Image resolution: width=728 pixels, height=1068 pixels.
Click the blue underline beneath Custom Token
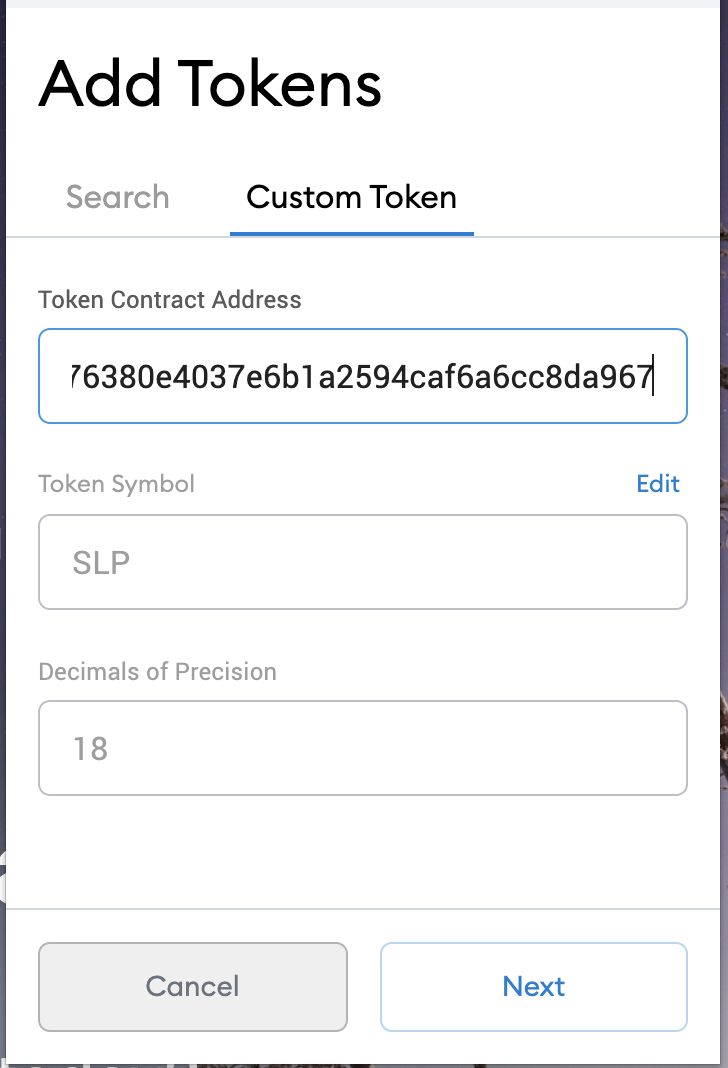tap(351, 234)
